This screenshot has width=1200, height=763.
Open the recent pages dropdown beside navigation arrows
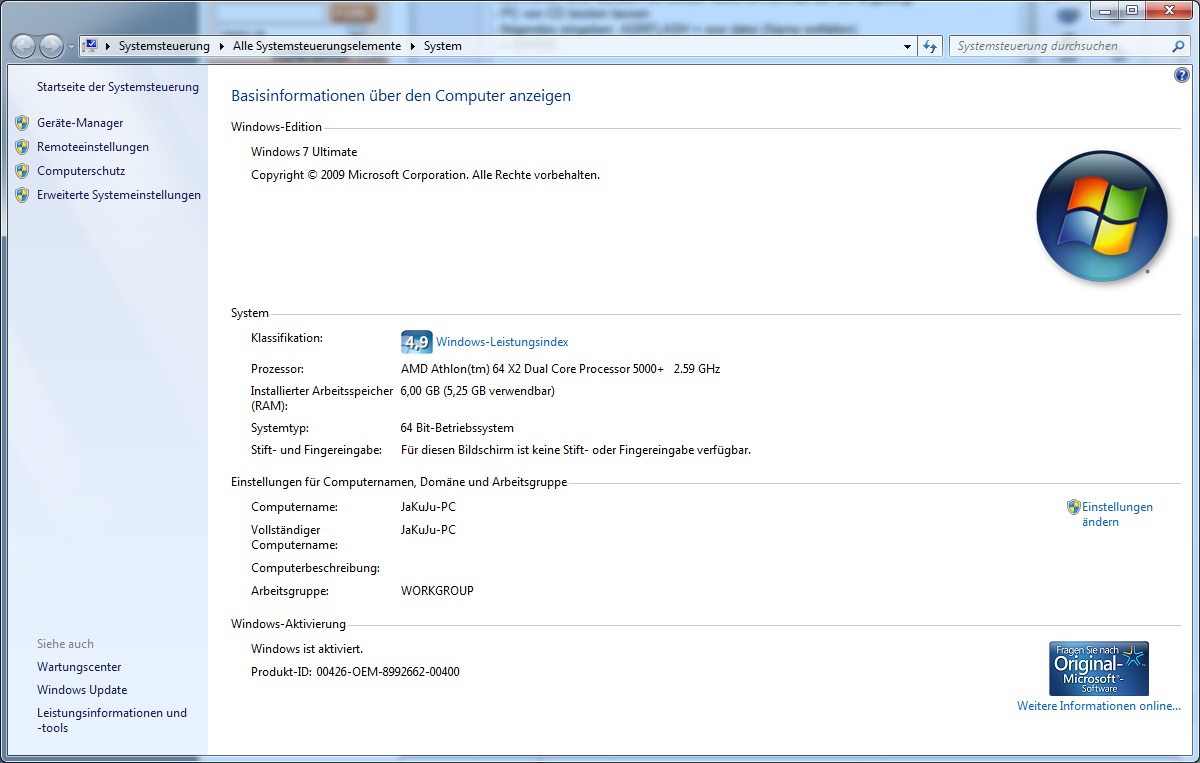(70, 47)
